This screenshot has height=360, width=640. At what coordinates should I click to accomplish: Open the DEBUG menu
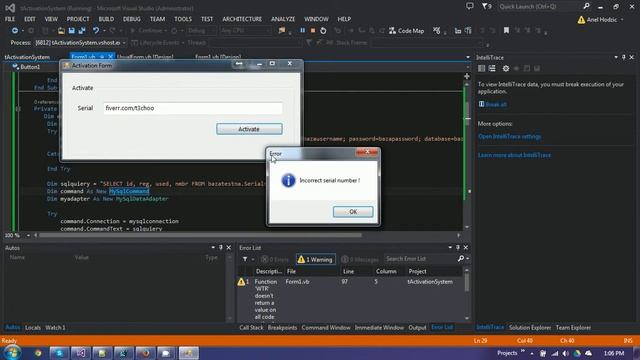tap(131, 19)
